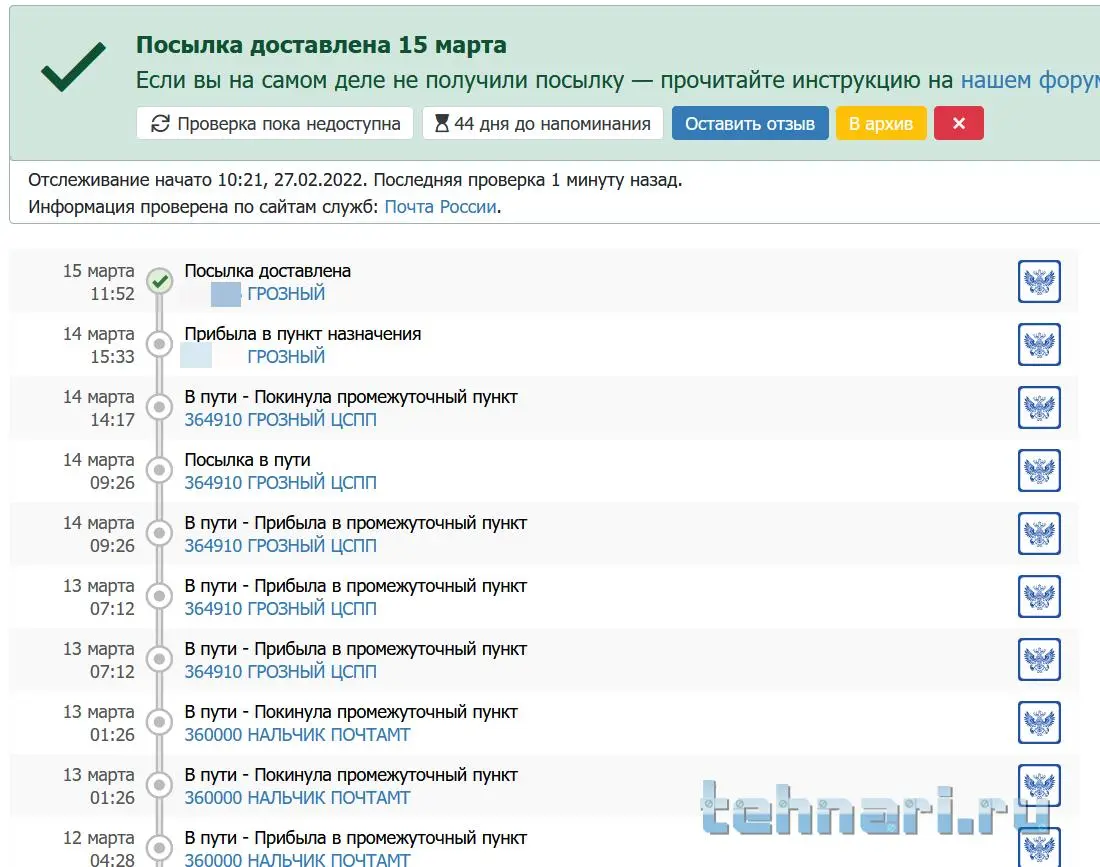1100x867 pixels.
Task: Click the timeline dot beside 'Посылка в пути'
Action: click(160, 470)
